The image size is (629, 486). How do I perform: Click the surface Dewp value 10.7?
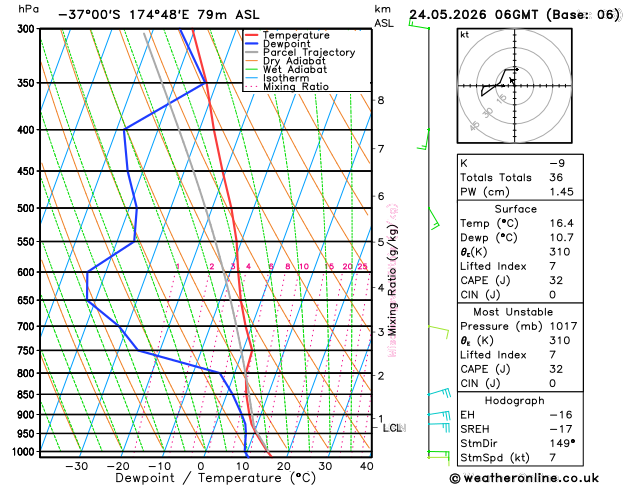[x=562, y=238]
